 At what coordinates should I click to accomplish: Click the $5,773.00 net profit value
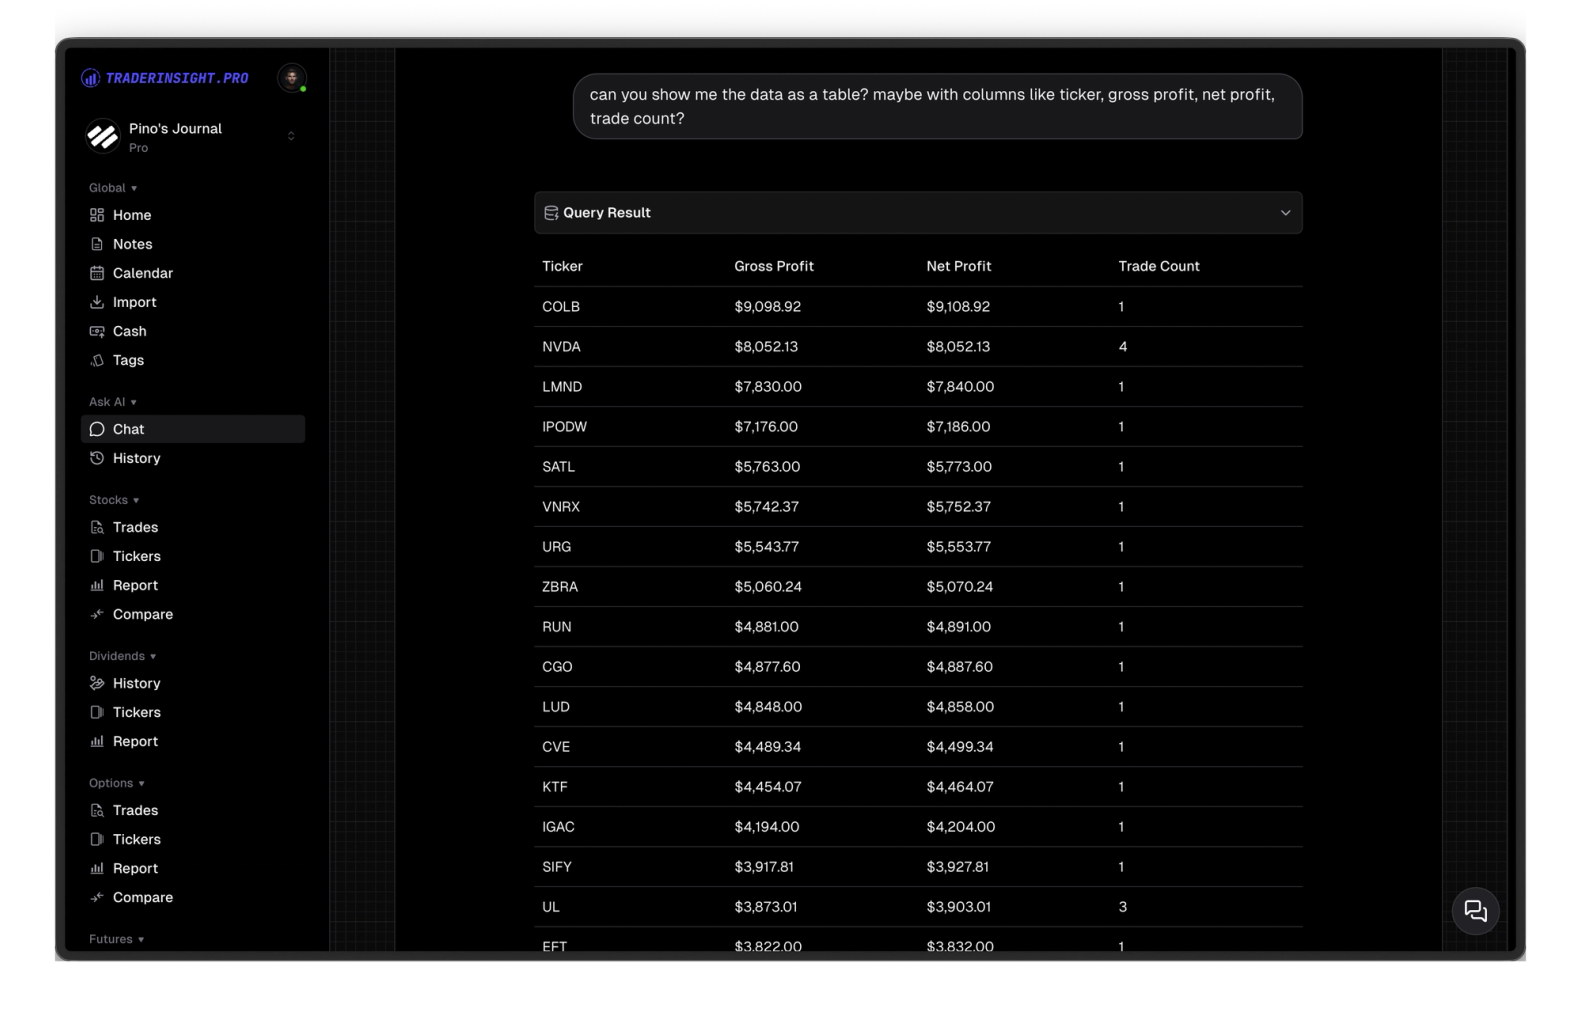[959, 467]
